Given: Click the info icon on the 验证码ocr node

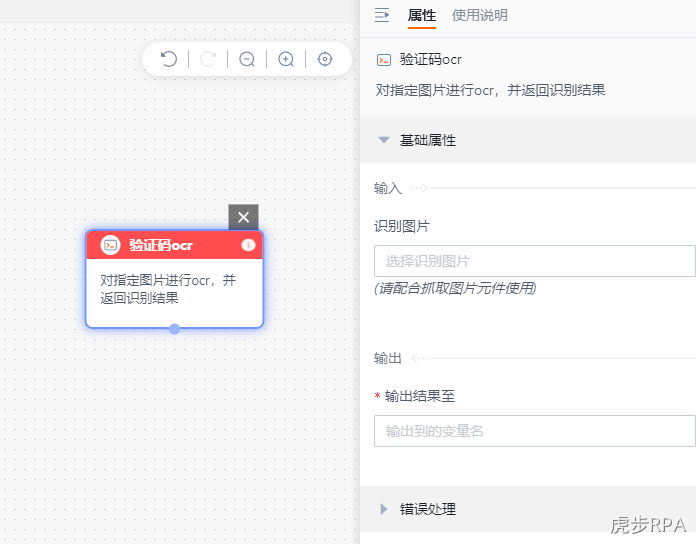Looking at the screenshot, I should (248, 245).
